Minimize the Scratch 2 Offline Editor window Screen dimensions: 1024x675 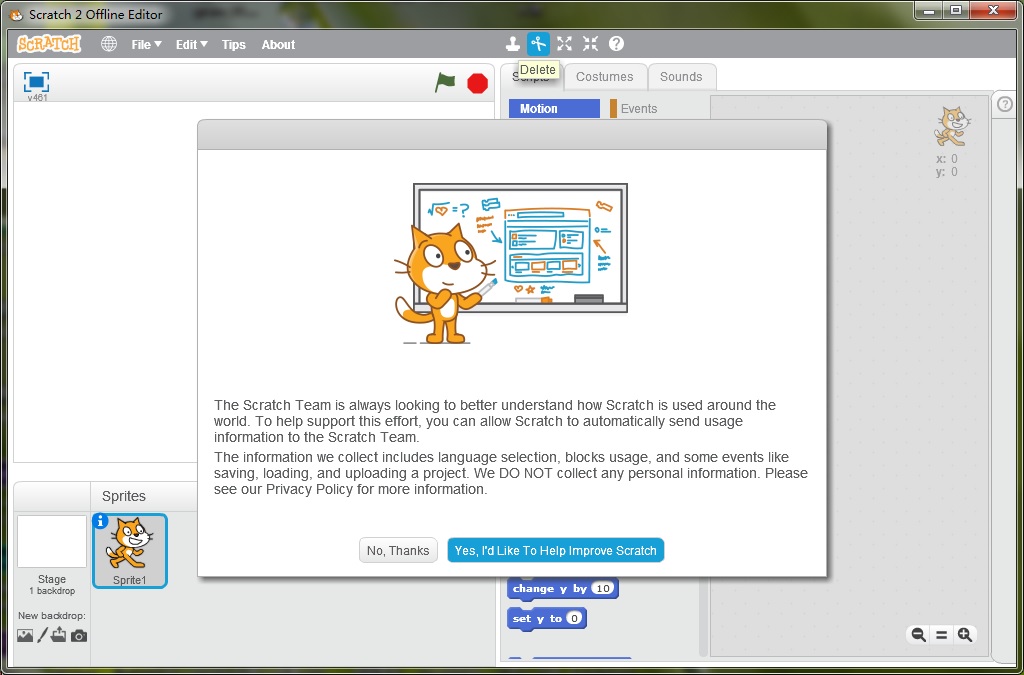pyautogui.click(x=928, y=10)
